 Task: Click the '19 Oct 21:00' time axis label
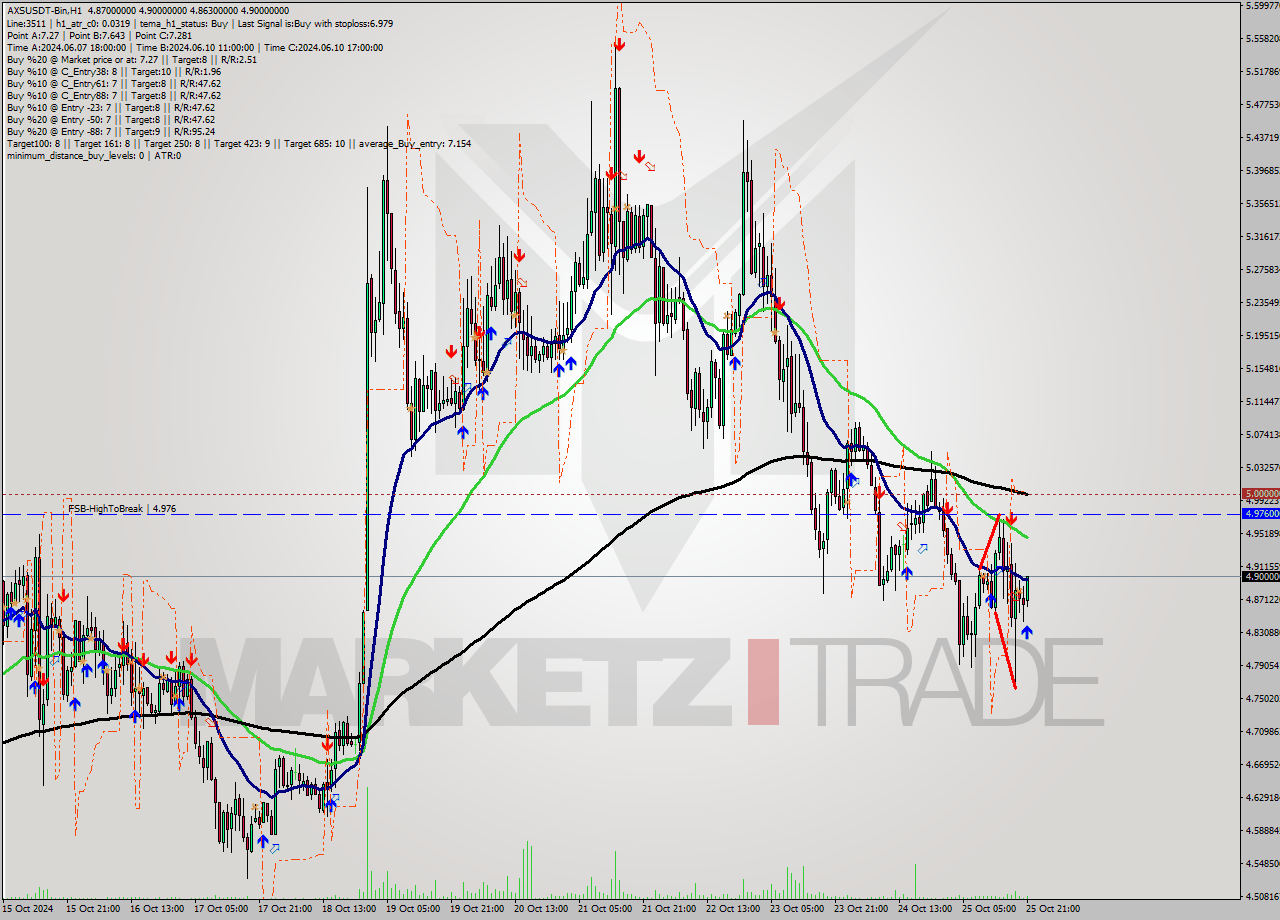click(x=477, y=909)
